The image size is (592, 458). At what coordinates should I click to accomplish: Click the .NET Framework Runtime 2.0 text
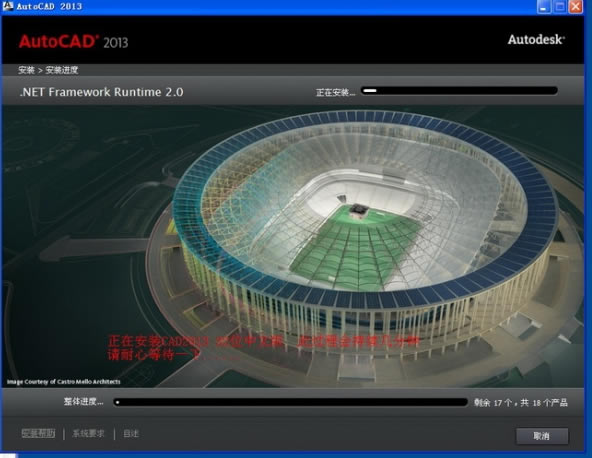(x=102, y=92)
